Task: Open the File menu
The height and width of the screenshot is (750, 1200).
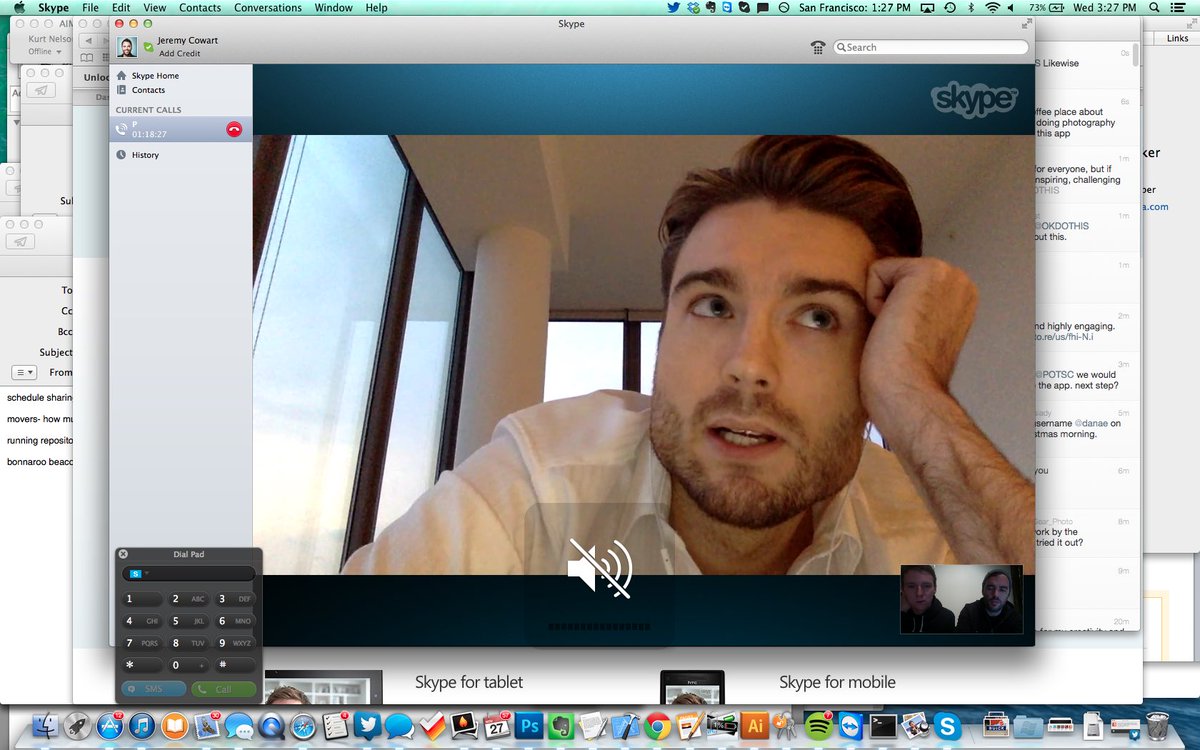Action: tap(90, 8)
